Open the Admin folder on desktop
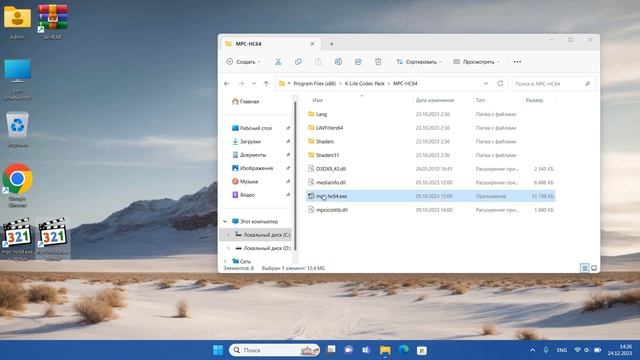Viewport: 640px width, 360px height. (17, 21)
